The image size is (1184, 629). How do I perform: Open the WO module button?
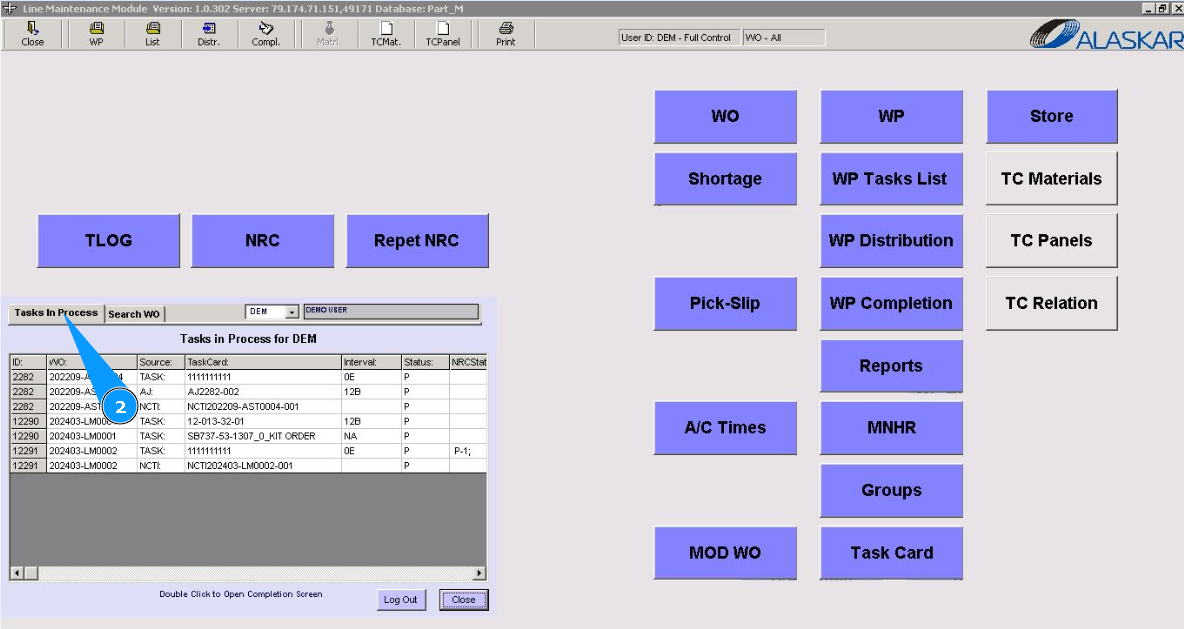click(x=725, y=116)
